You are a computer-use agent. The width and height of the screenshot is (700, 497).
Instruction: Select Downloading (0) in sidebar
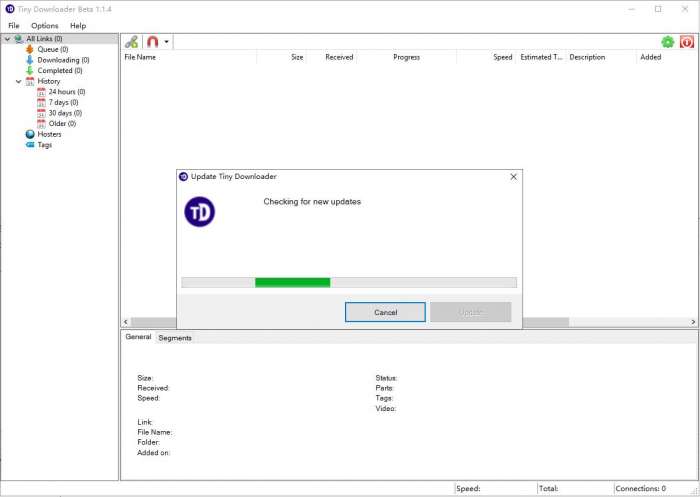click(63, 60)
